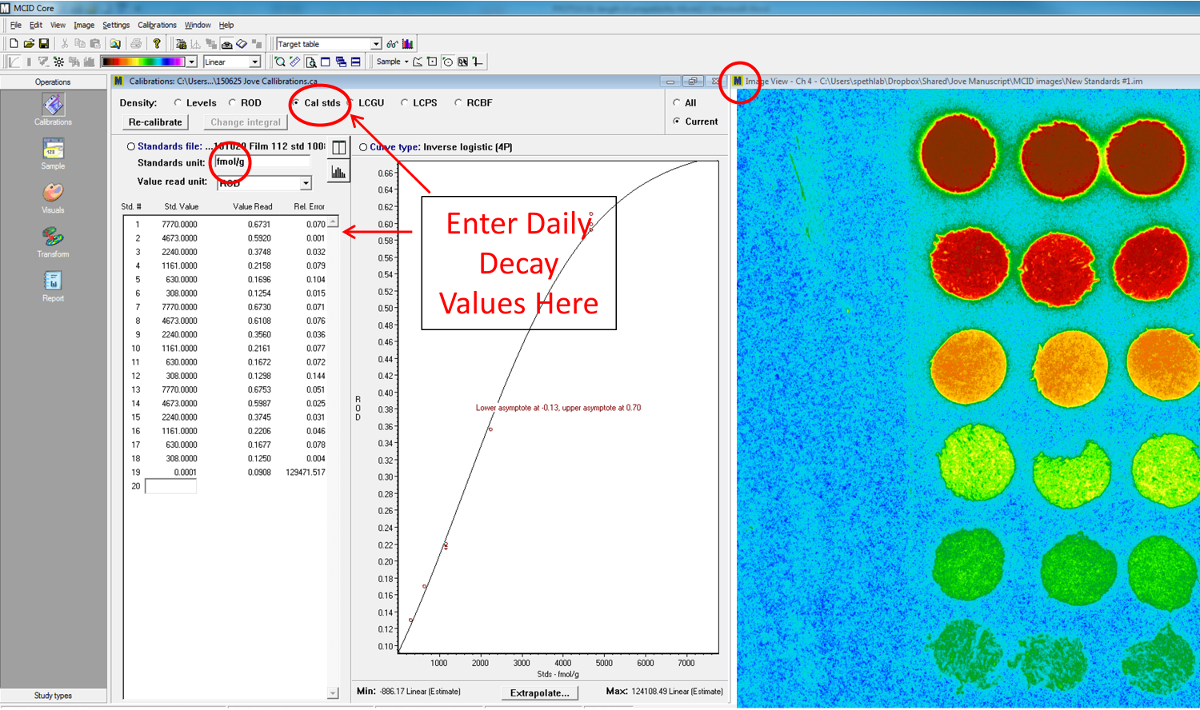Click the Save floppy disk icon

click(x=44, y=44)
